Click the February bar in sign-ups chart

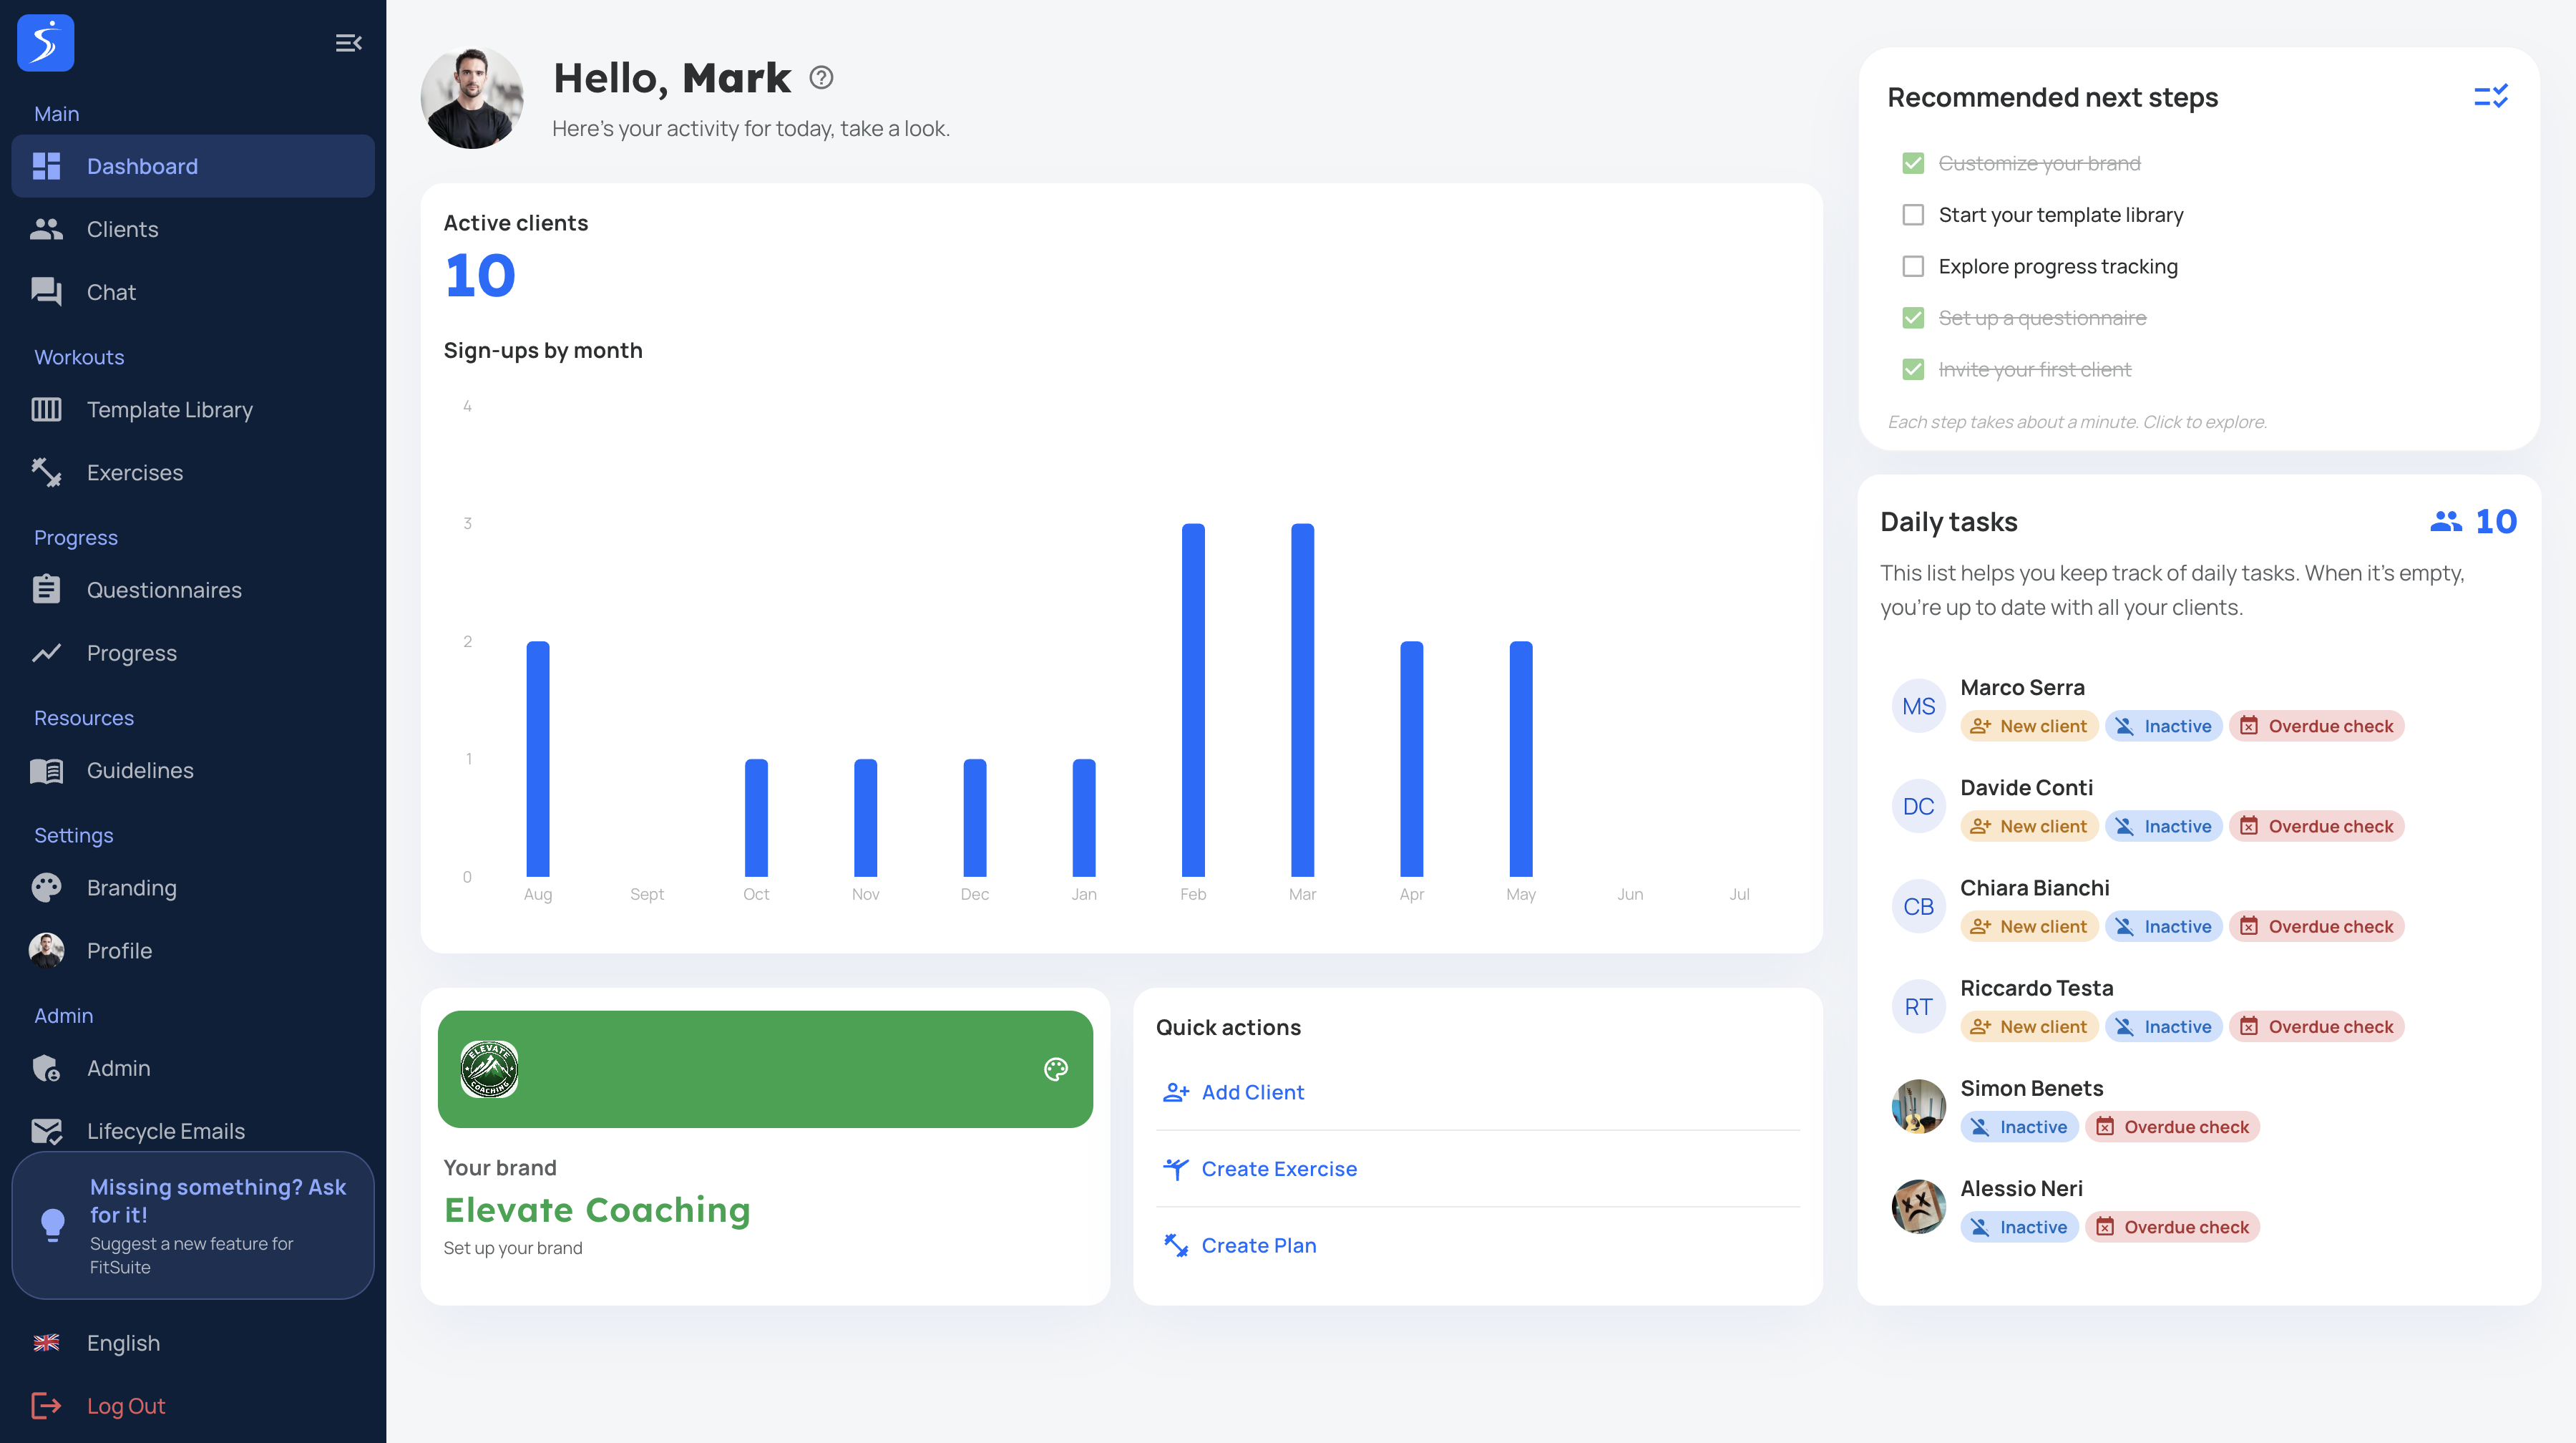click(x=1193, y=700)
